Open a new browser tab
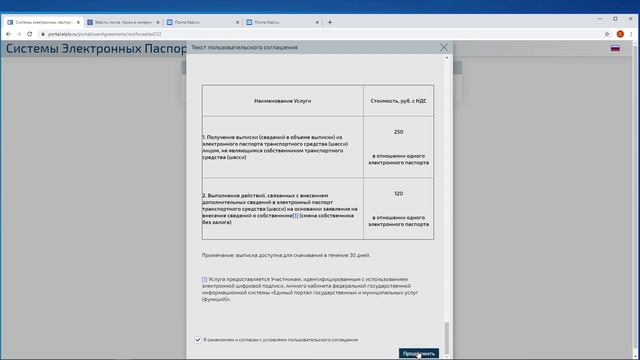Screen dimensions: 640x360 point(330,22)
